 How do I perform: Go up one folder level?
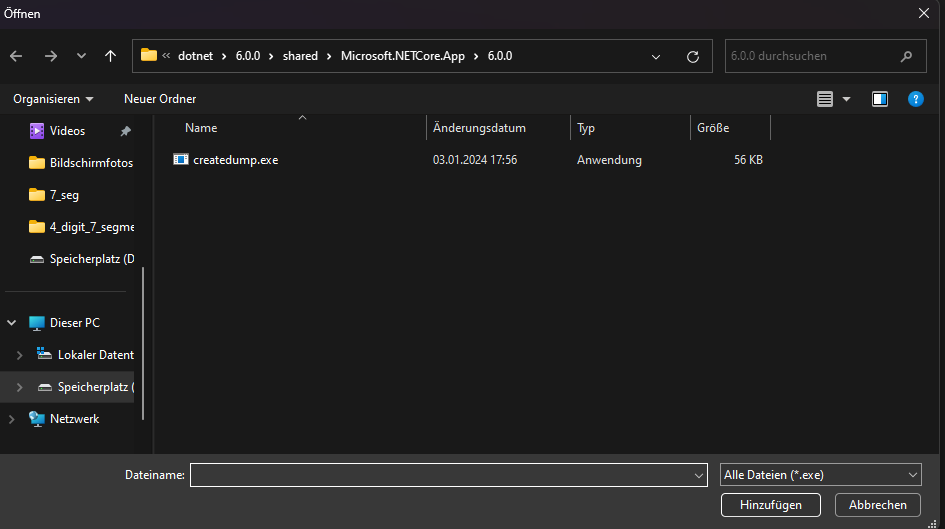[110, 56]
